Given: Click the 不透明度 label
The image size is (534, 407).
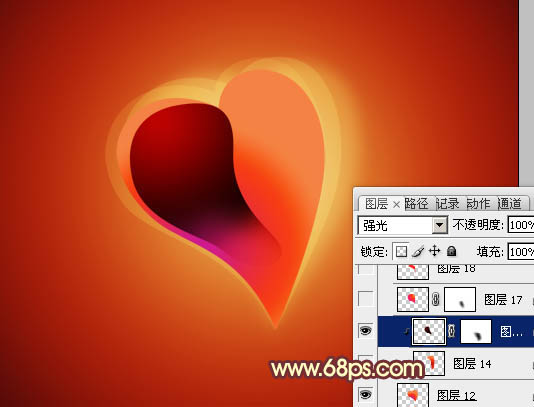Looking at the screenshot, I should tap(478, 224).
